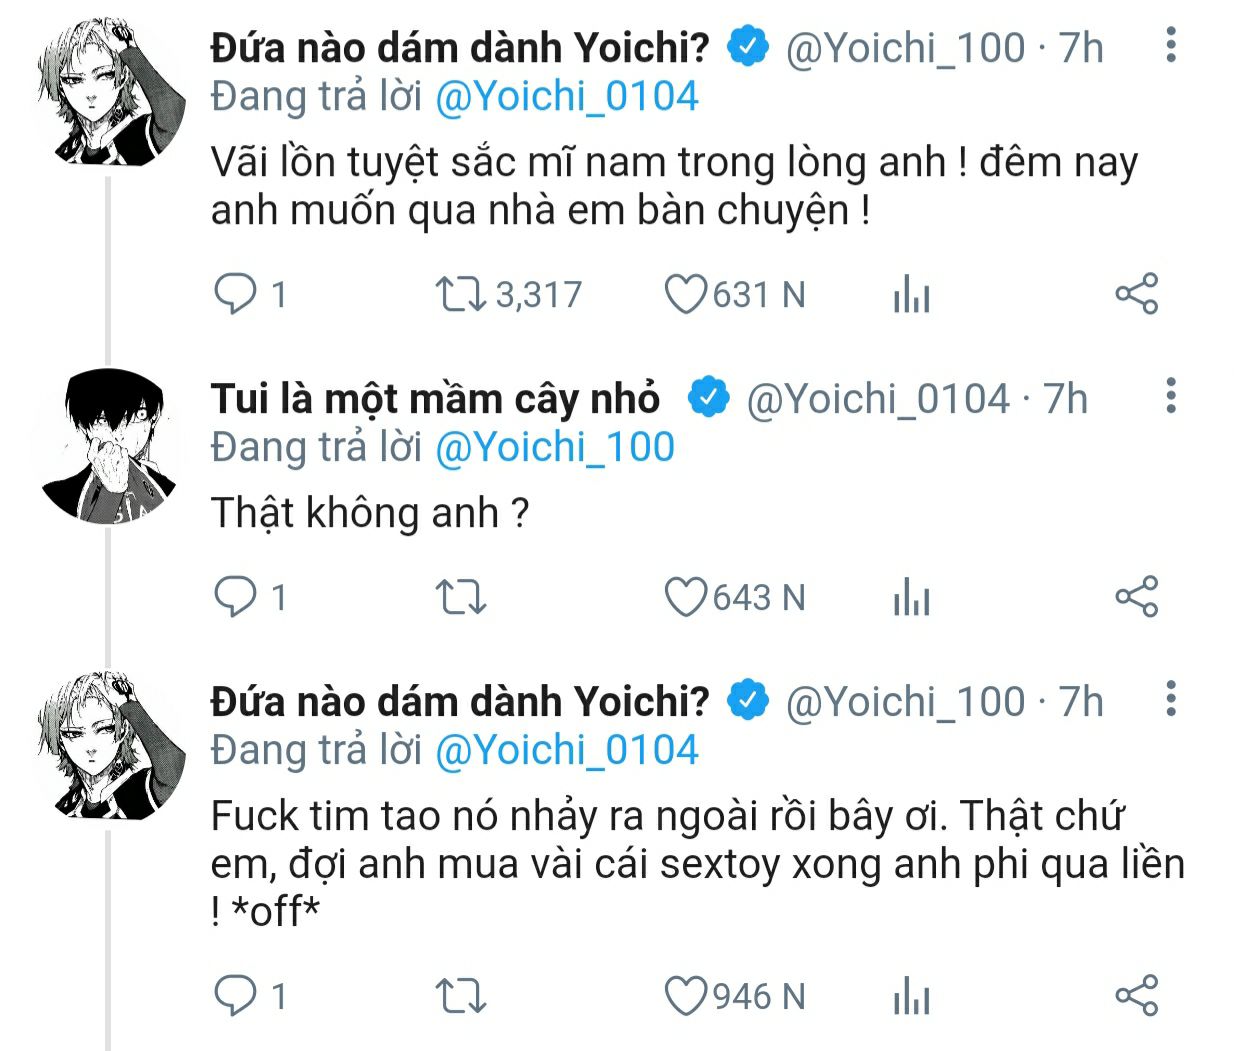Click display name "Đứa nào dám dành Yoichi?" in the first tweet

pyautogui.click(x=460, y=47)
